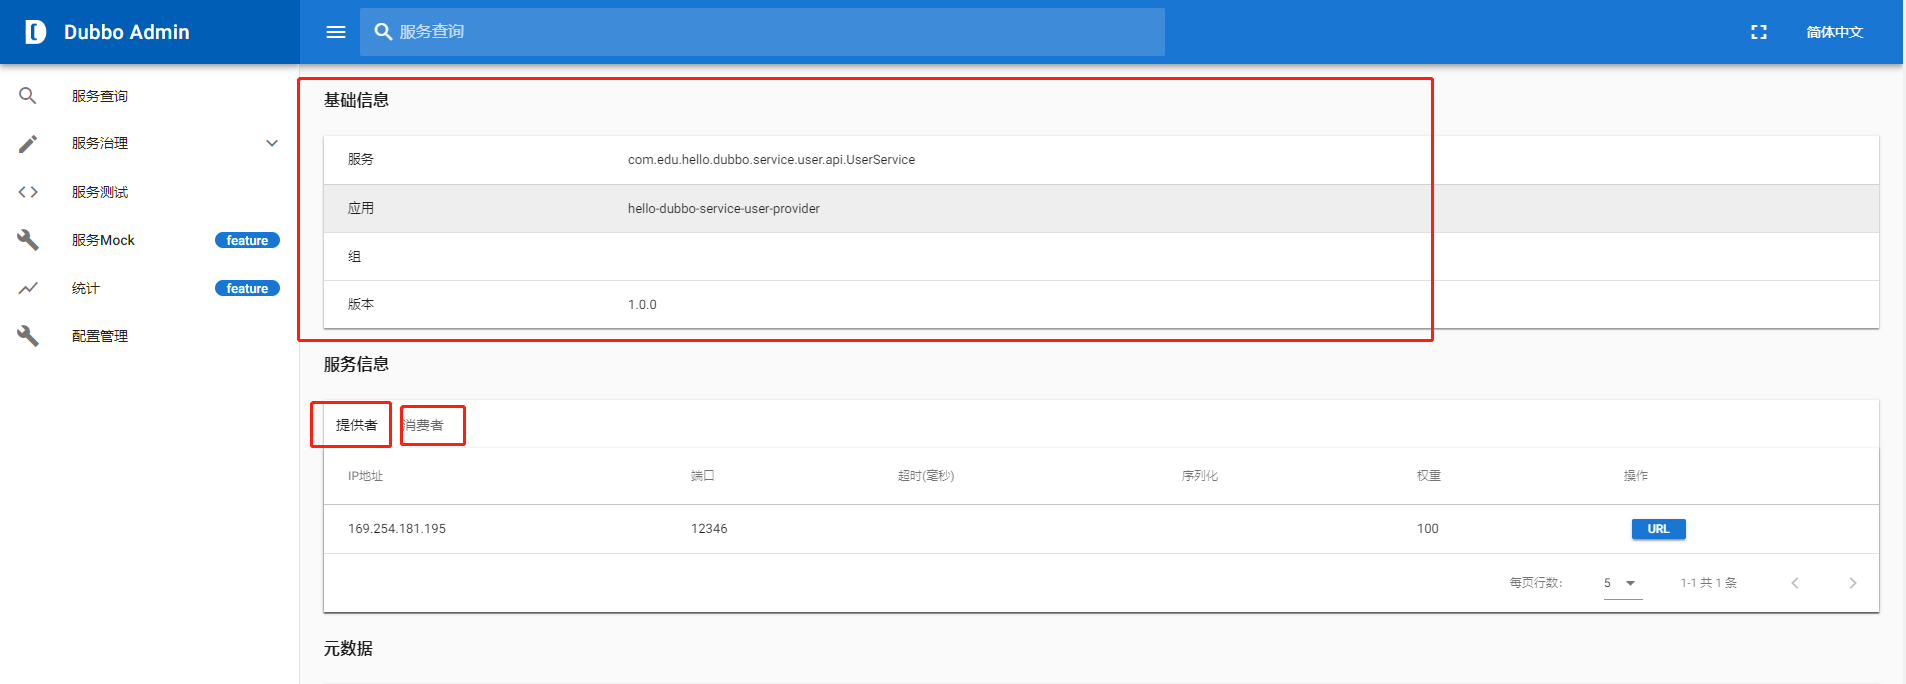1906x684 pixels.
Task: Click the version value 1.0.0
Action: click(x=642, y=305)
